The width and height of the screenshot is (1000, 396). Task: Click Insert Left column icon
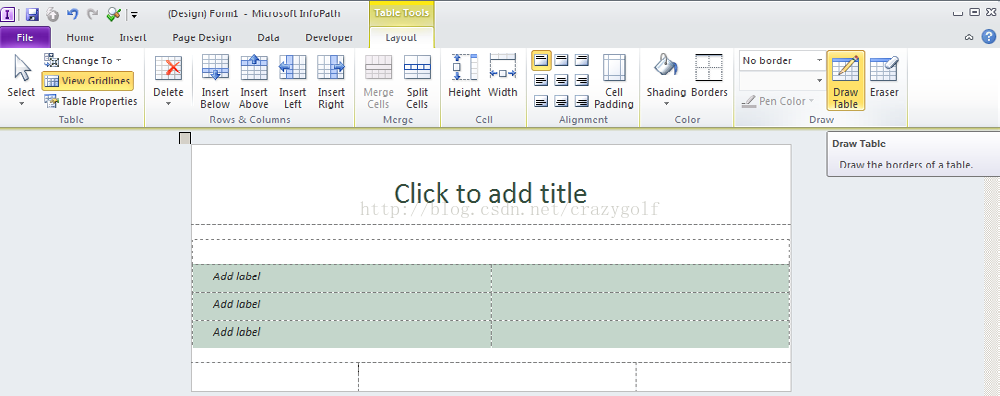[293, 68]
